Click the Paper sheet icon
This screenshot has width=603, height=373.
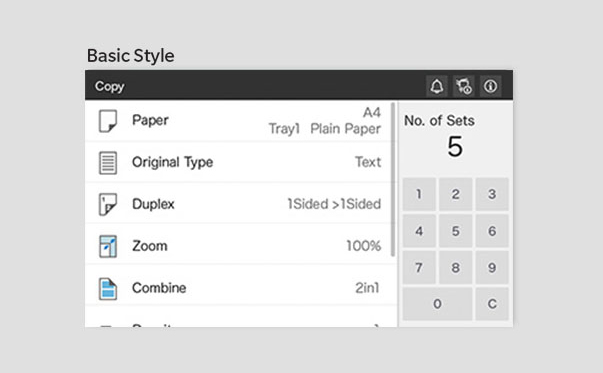click(108, 121)
